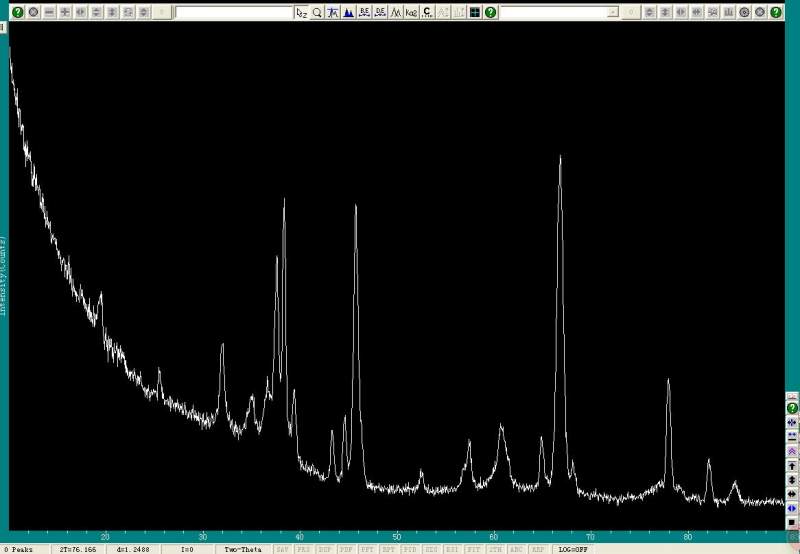The height and width of the screenshot is (554, 800).
Task: Click the blue filled peaks profile icon
Action: (x=348, y=13)
